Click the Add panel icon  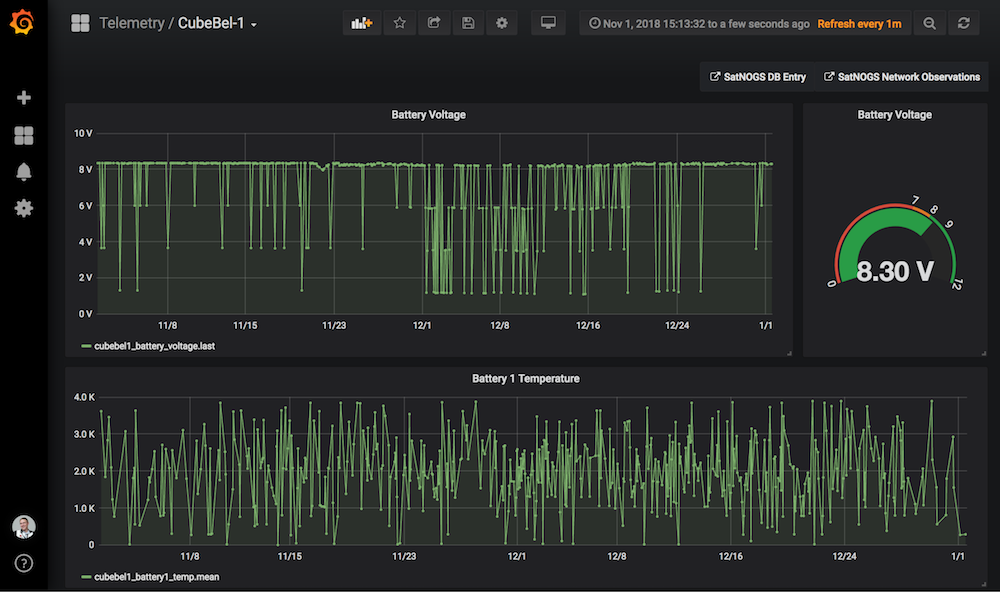click(362, 23)
